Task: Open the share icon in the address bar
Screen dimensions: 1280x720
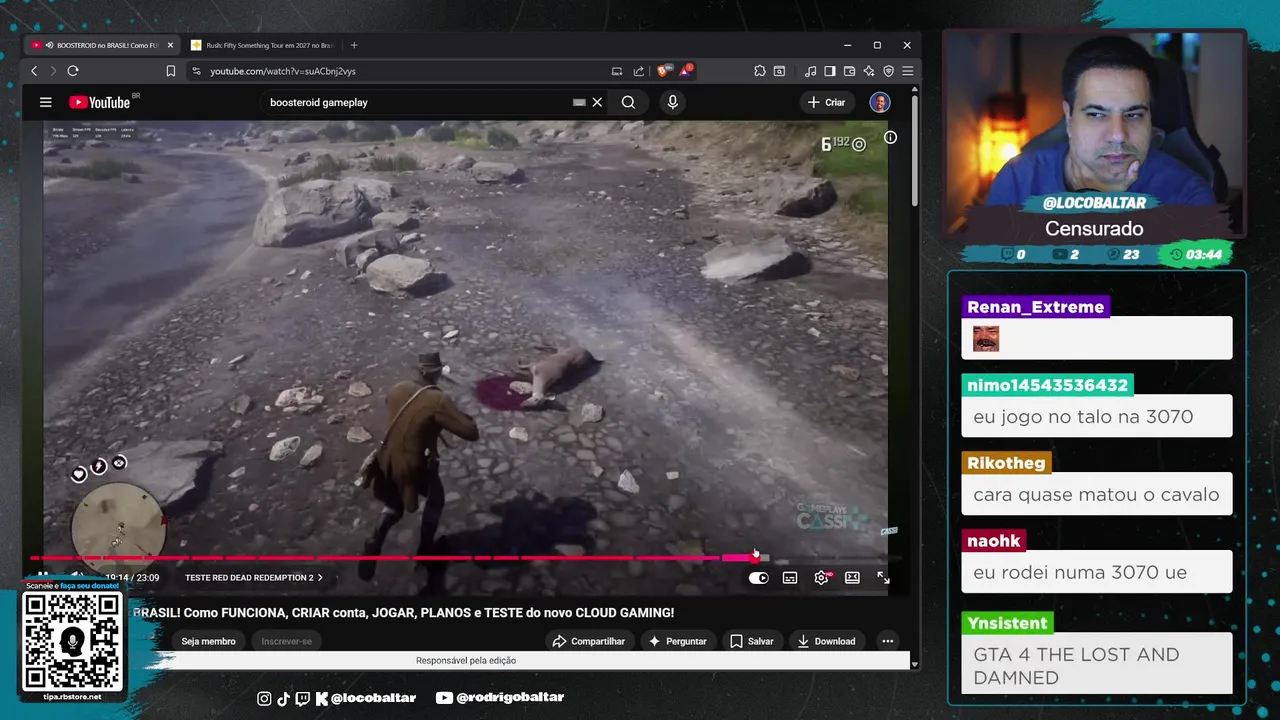Action: pos(639,71)
